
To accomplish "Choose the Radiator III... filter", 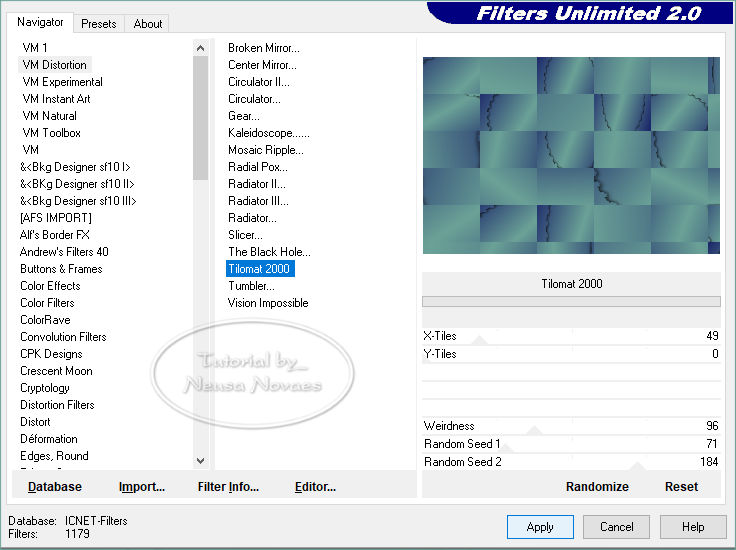I will pos(258,201).
